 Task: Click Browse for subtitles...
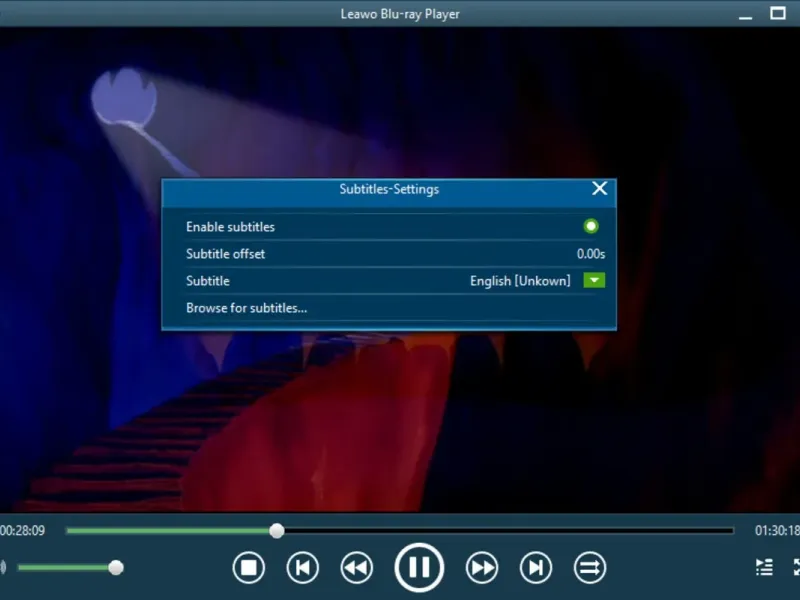[246, 308]
